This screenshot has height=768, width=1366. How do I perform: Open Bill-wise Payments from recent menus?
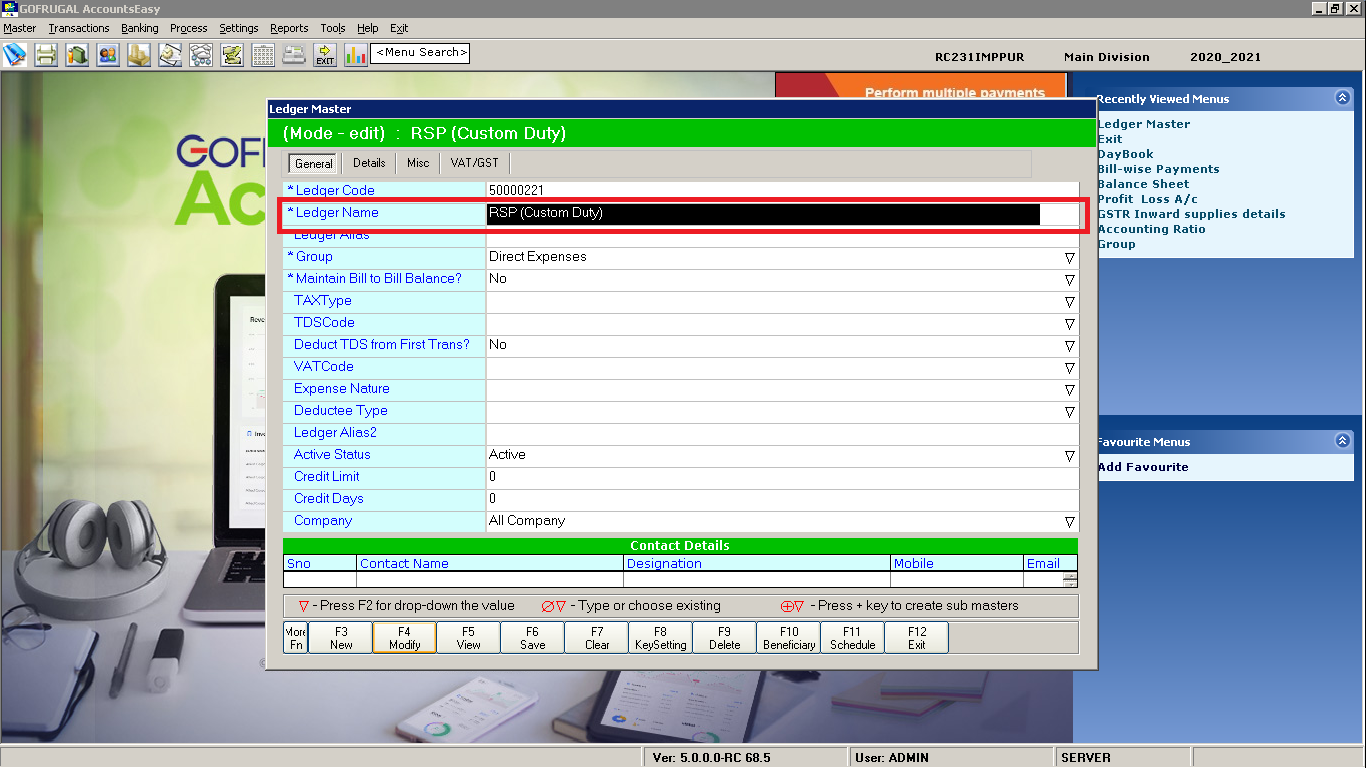pos(1158,169)
